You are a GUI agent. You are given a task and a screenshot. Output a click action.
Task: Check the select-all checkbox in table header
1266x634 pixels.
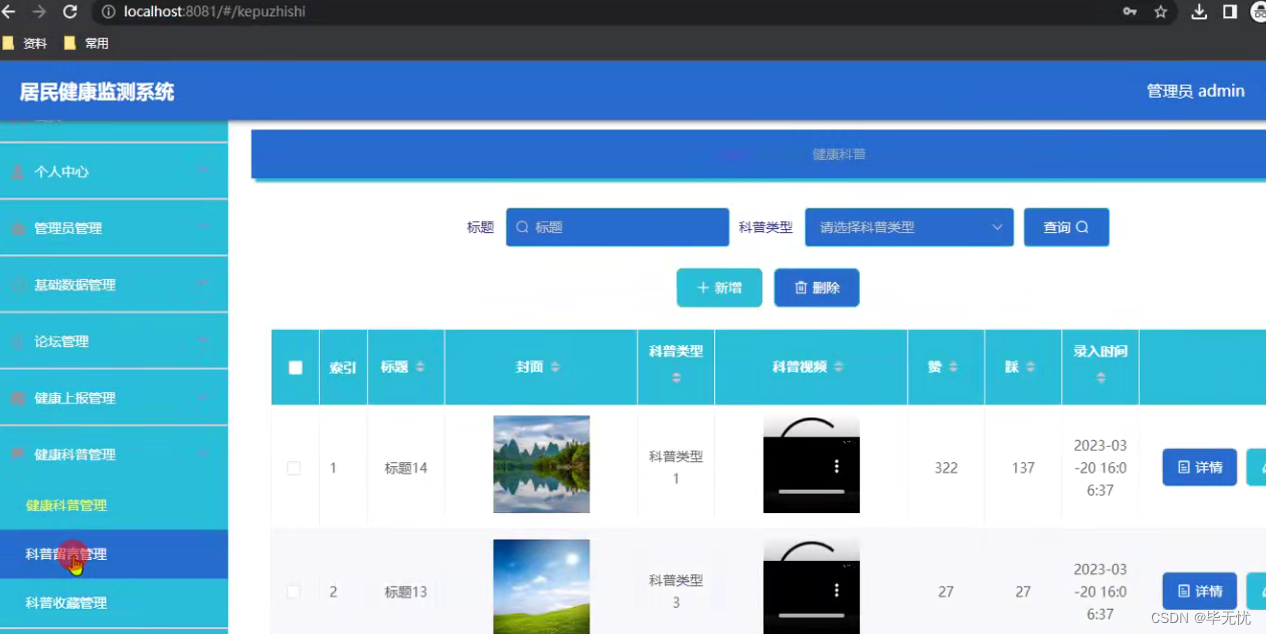[x=294, y=367]
